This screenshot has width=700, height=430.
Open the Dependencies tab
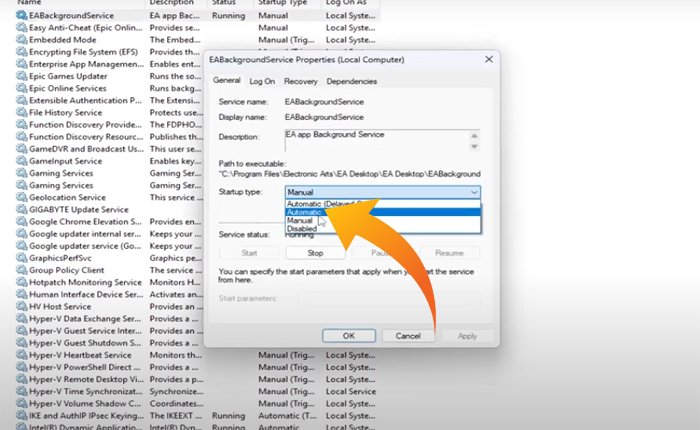[352, 81]
